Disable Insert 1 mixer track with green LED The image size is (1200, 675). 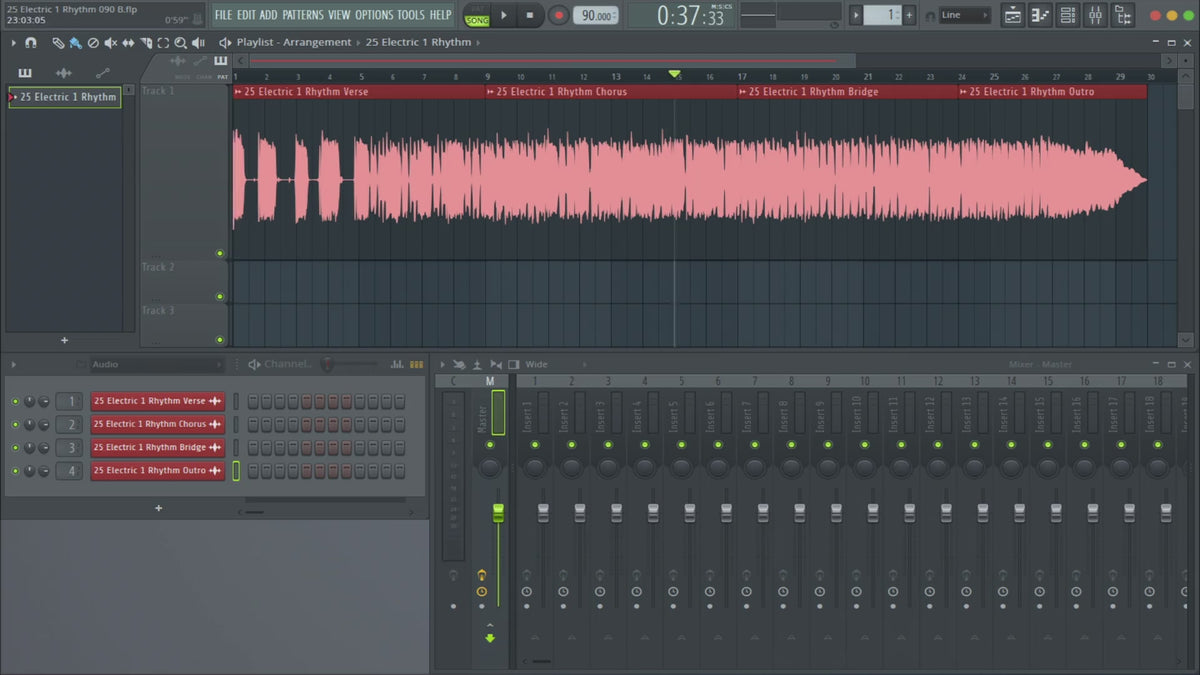(534, 444)
